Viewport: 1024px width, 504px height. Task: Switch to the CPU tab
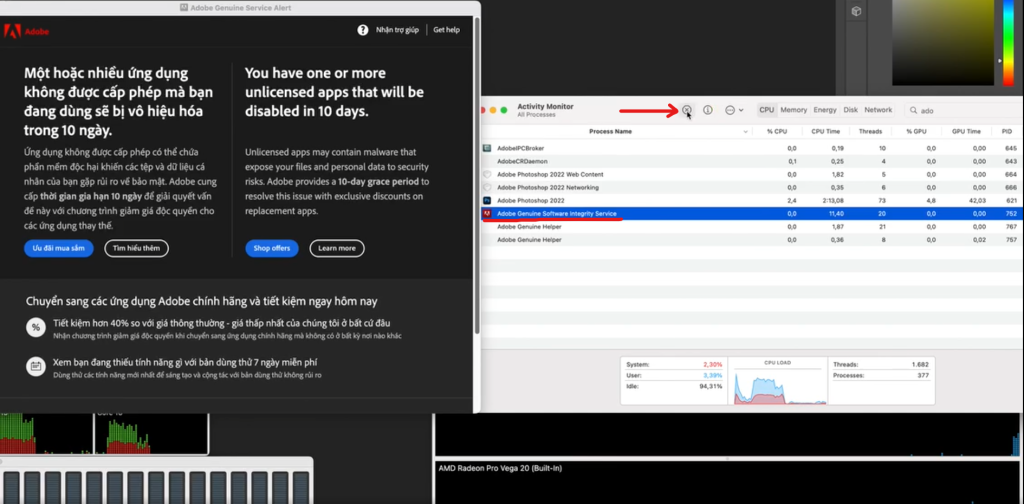767,110
